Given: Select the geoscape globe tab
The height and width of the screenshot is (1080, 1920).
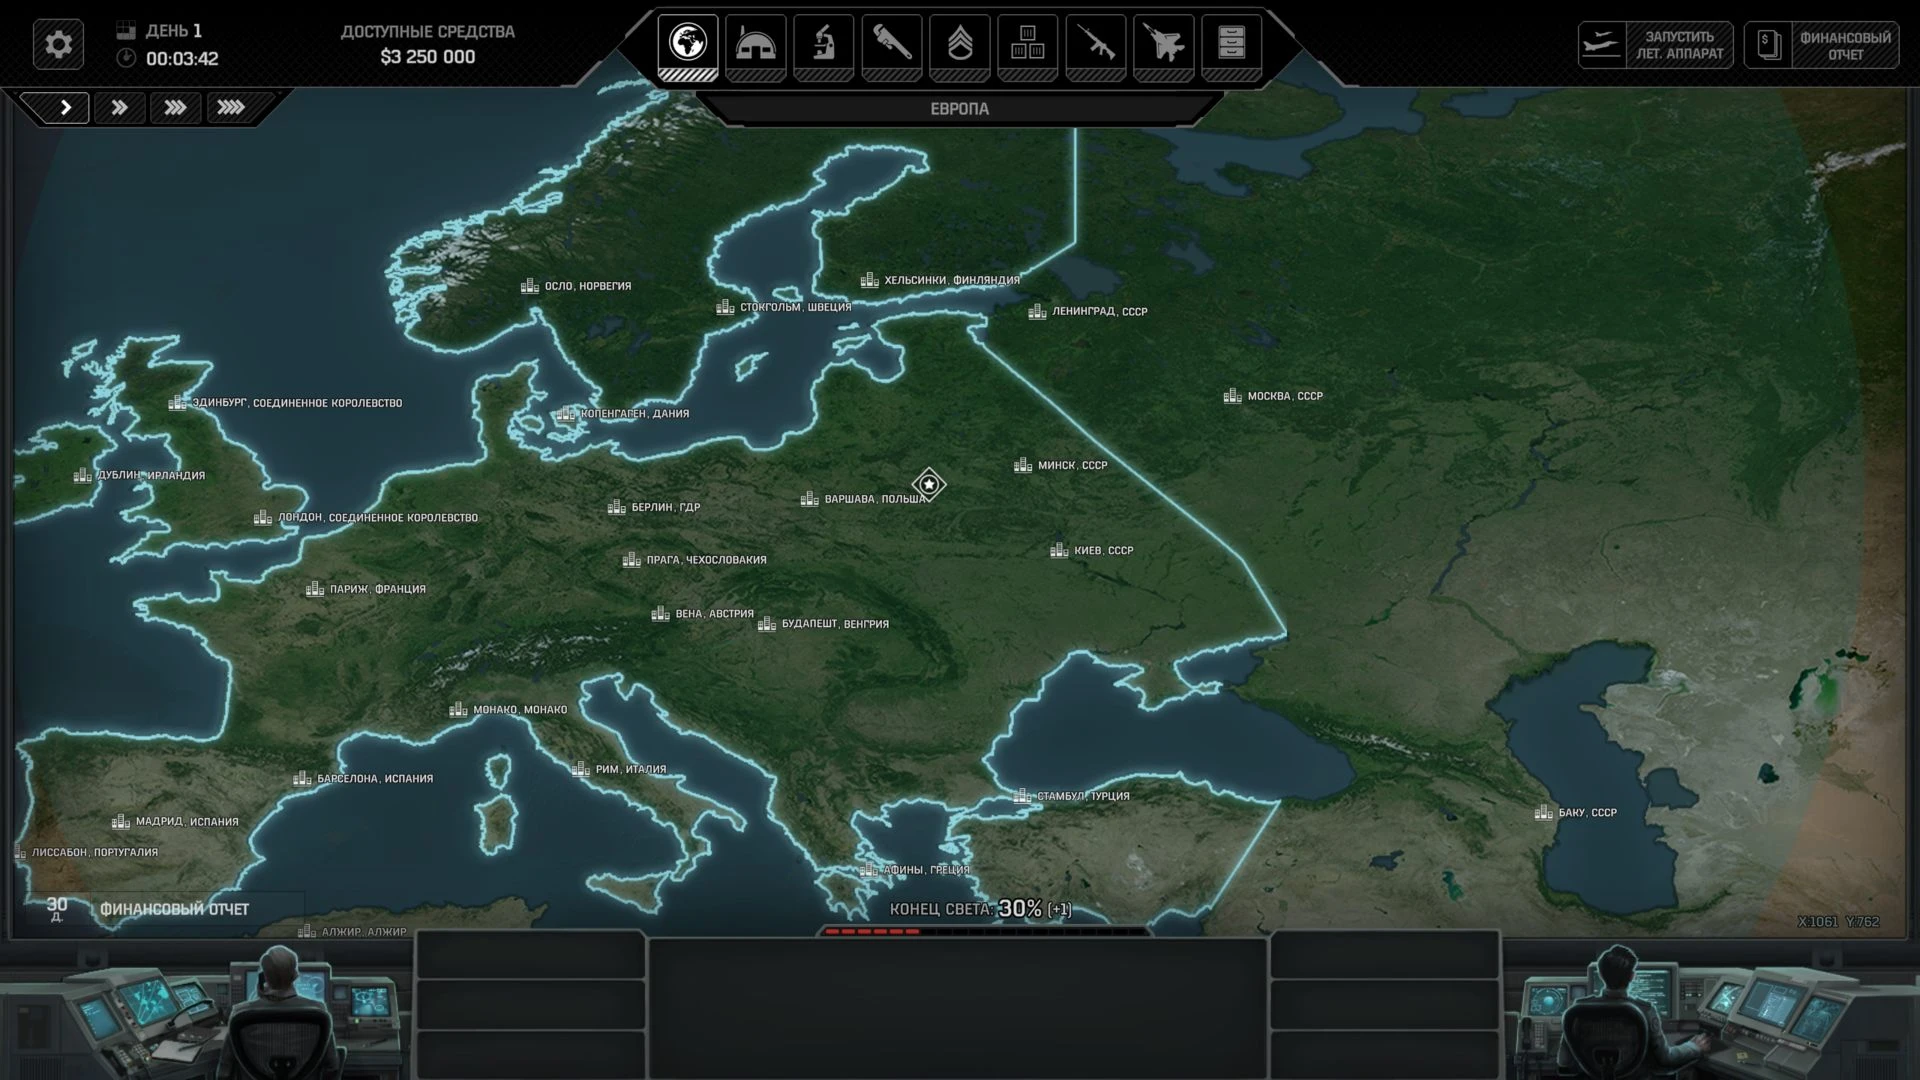Looking at the screenshot, I should click(688, 45).
